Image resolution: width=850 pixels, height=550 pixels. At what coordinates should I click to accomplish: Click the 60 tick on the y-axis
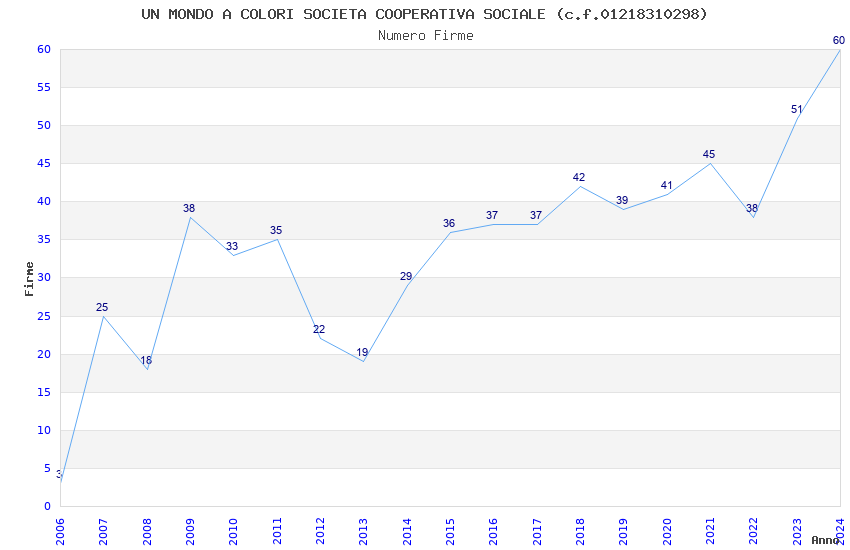pos(44,49)
